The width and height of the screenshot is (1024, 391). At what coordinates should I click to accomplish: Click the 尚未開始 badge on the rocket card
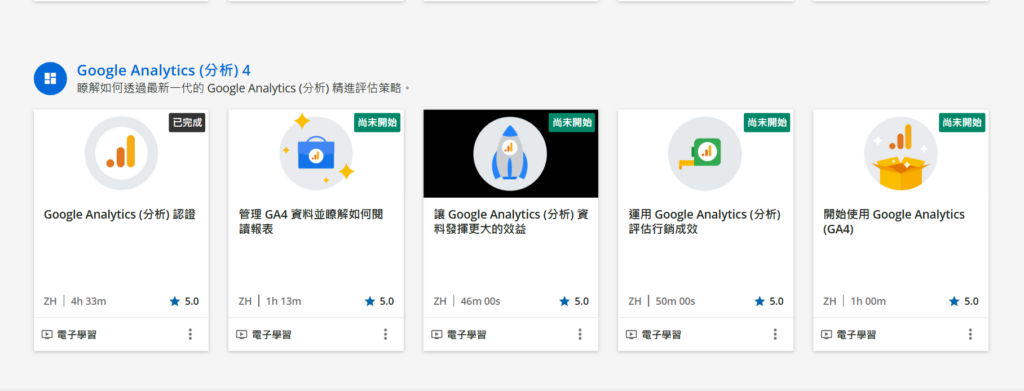(572, 122)
